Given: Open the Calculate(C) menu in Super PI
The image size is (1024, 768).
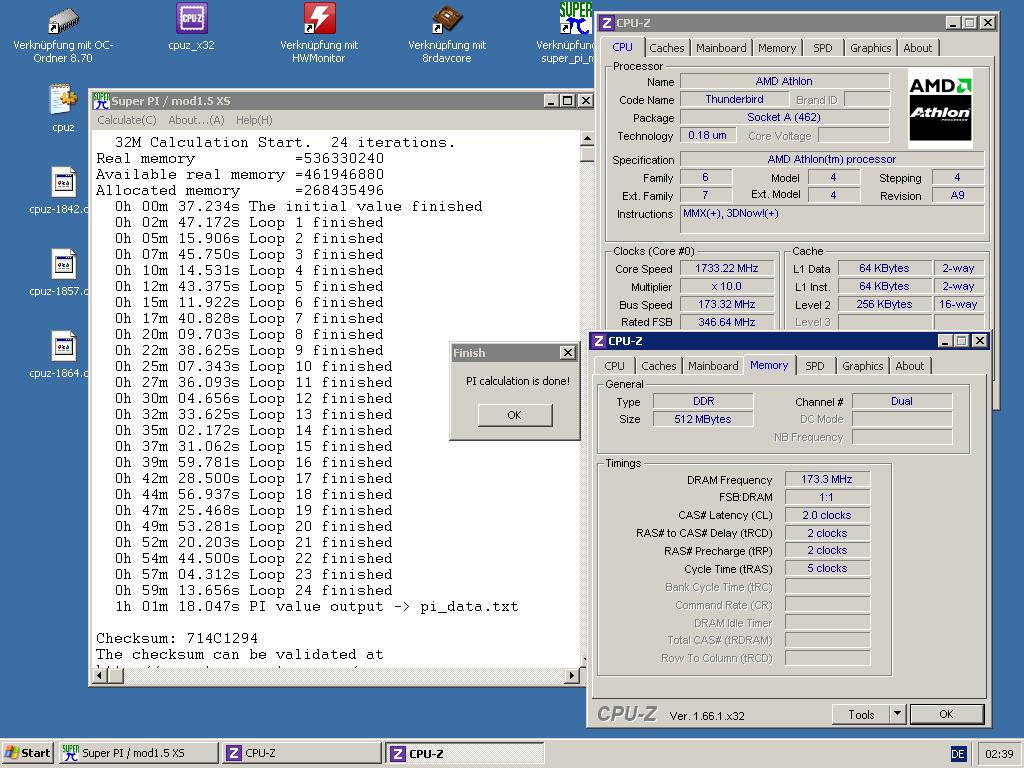Looking at the screenshot, I should click(127, 120).
